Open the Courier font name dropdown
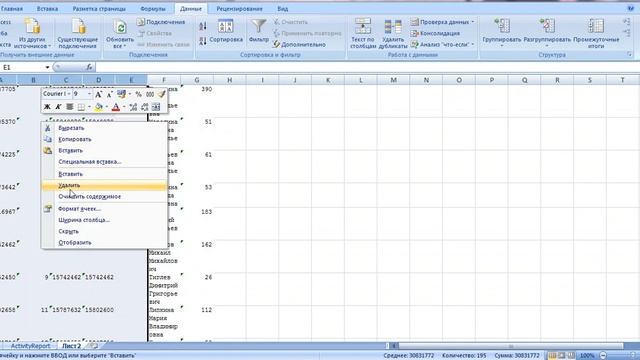The width and height of the screenshot is (640, 360). [x=68, y=94]
